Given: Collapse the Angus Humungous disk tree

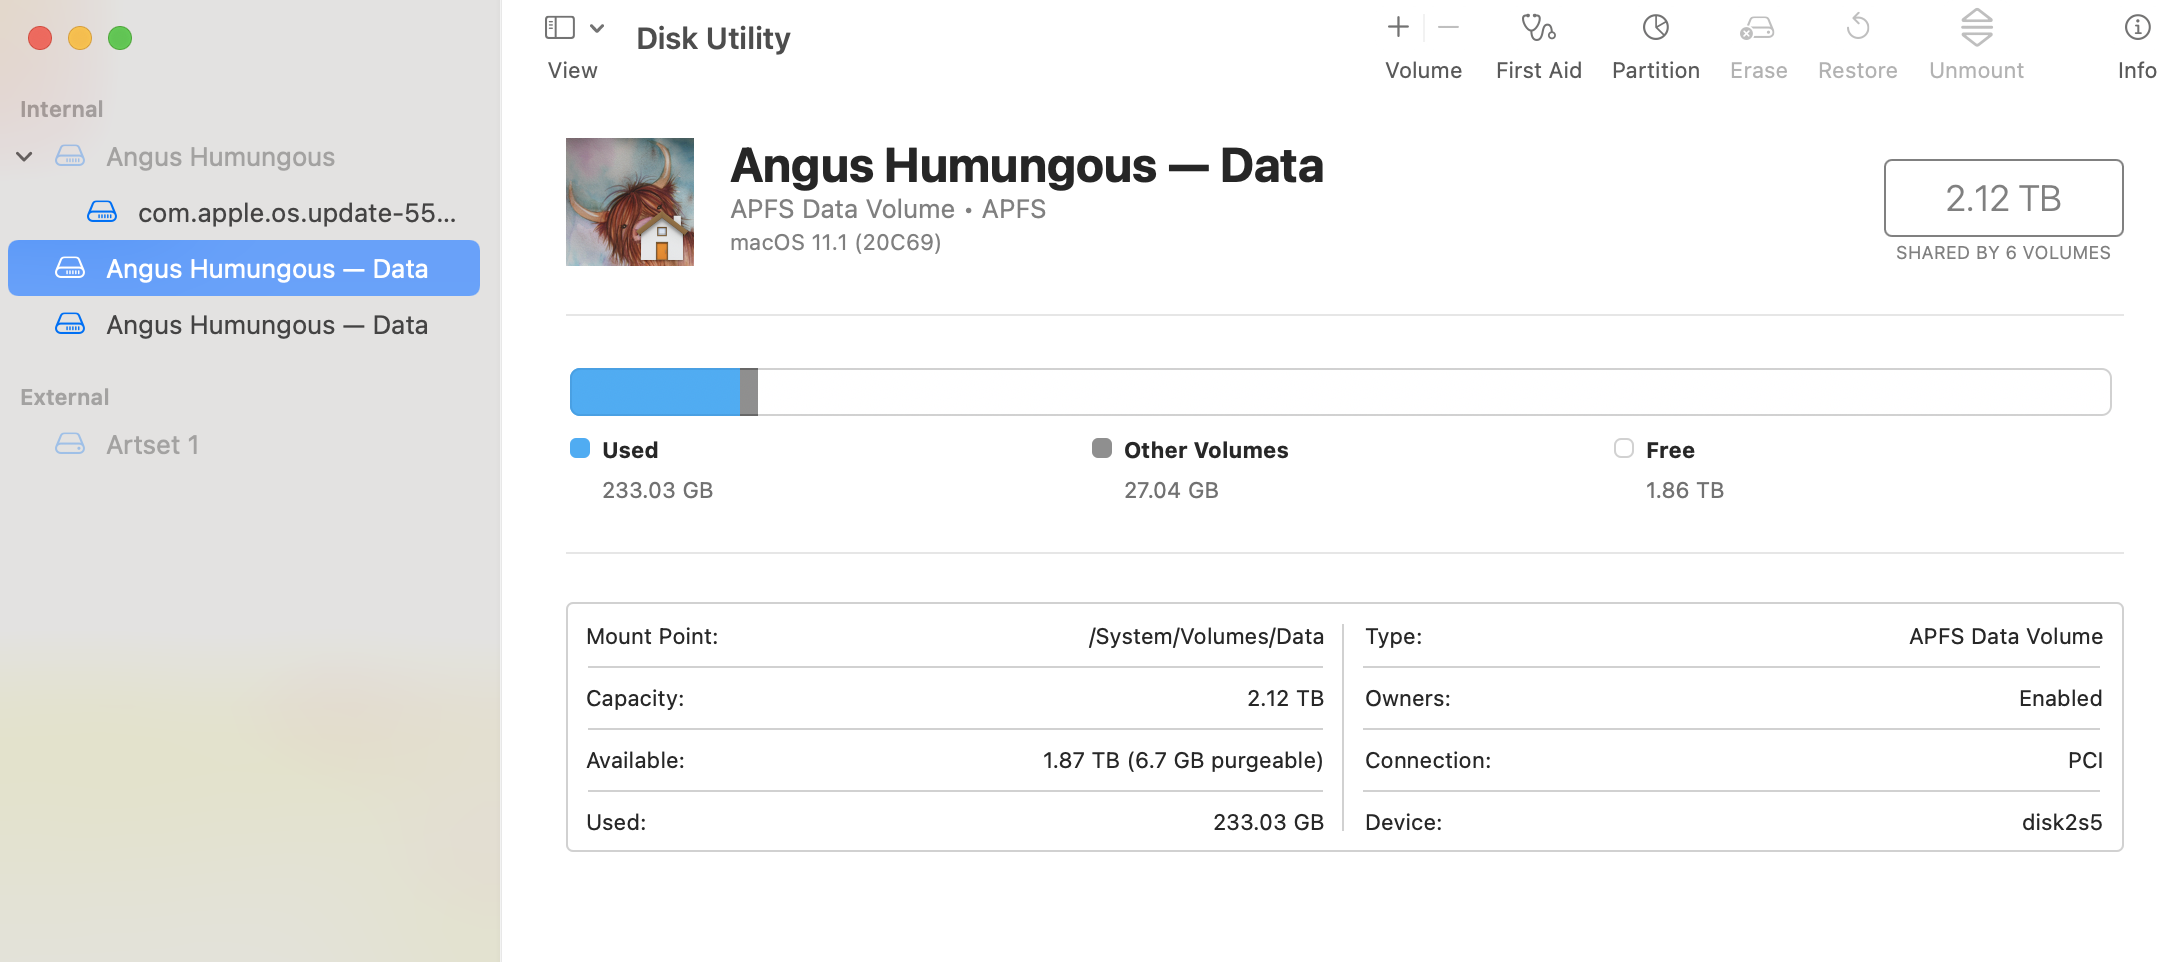Looking at the screenshot, I should click(25, 157).
